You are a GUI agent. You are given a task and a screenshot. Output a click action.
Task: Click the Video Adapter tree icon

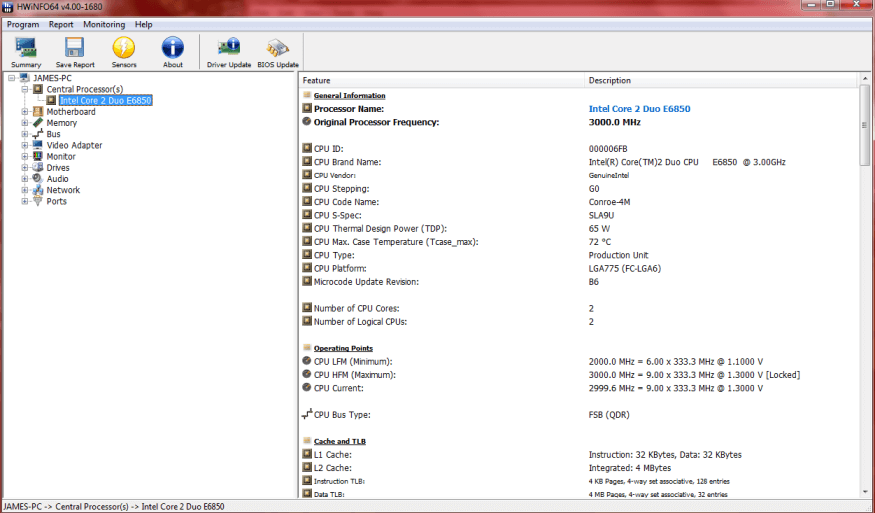37,145
